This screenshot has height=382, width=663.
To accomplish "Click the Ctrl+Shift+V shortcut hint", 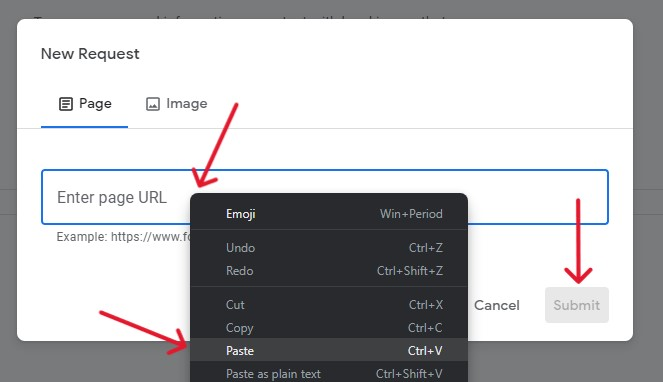I will pos(409,374).
